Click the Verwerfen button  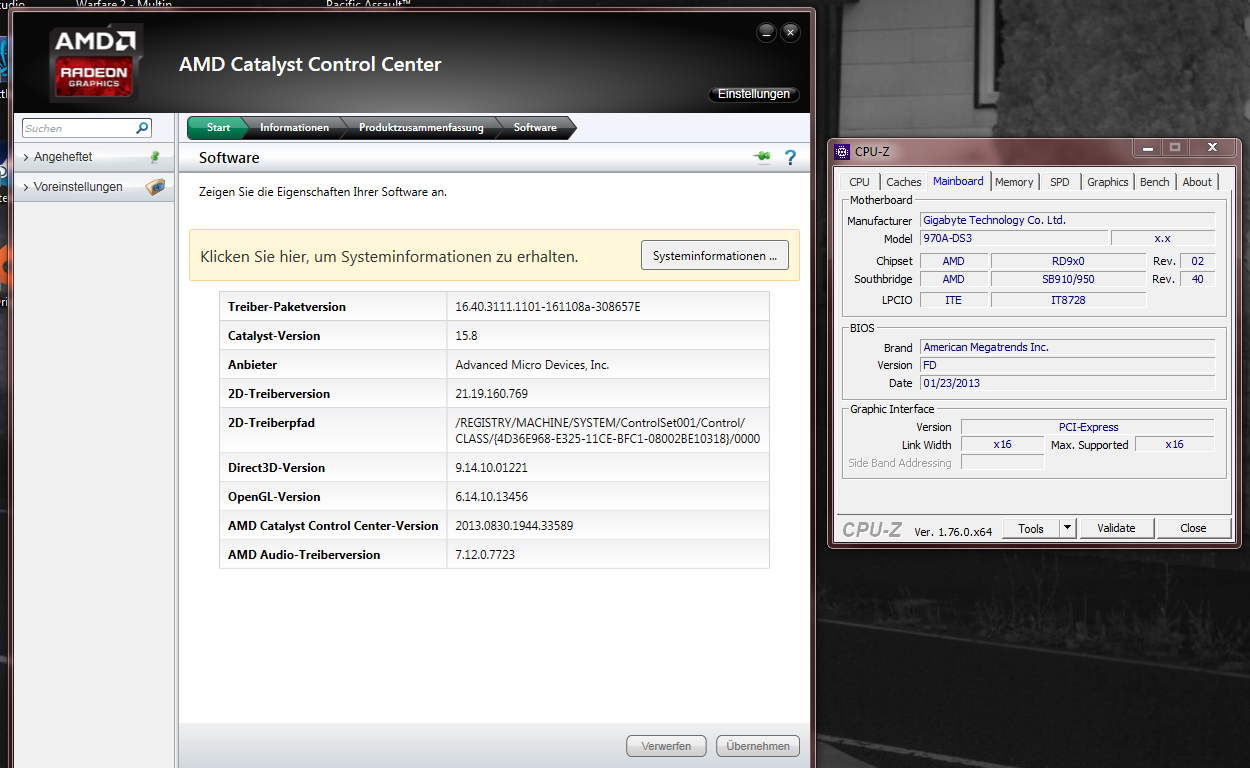point(666,746)
